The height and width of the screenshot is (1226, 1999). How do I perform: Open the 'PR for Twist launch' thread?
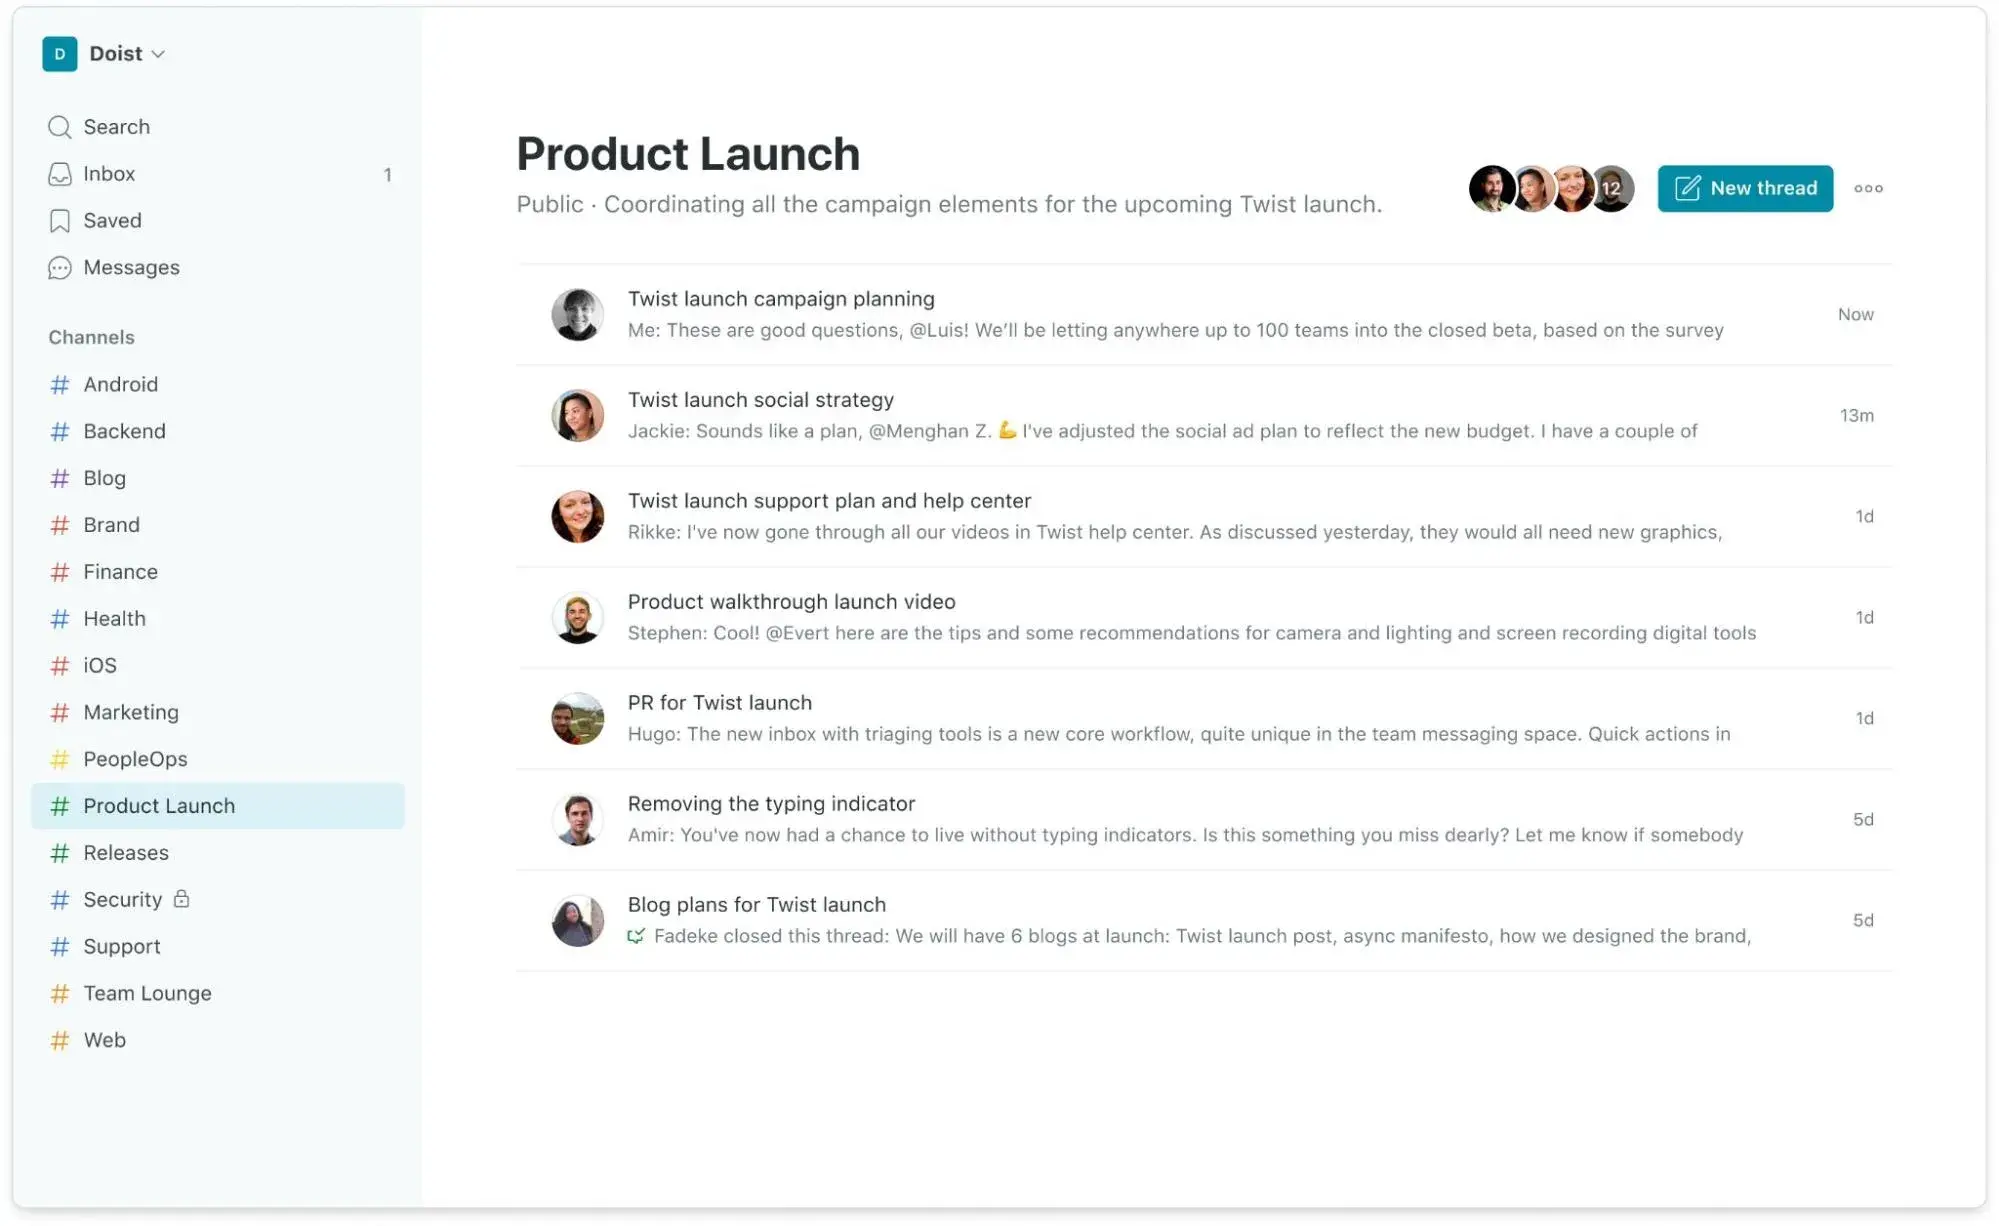pos(720,702)
